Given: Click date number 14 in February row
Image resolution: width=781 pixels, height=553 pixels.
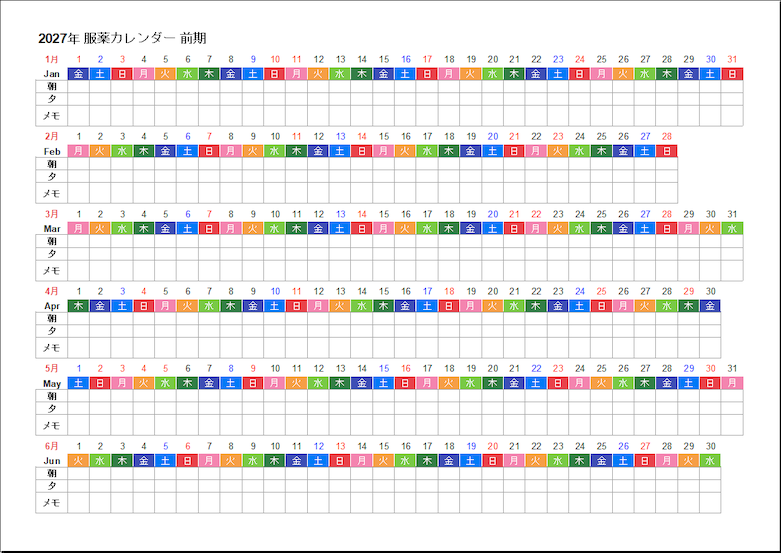Looking at the screenshot, I should point(362,137).
